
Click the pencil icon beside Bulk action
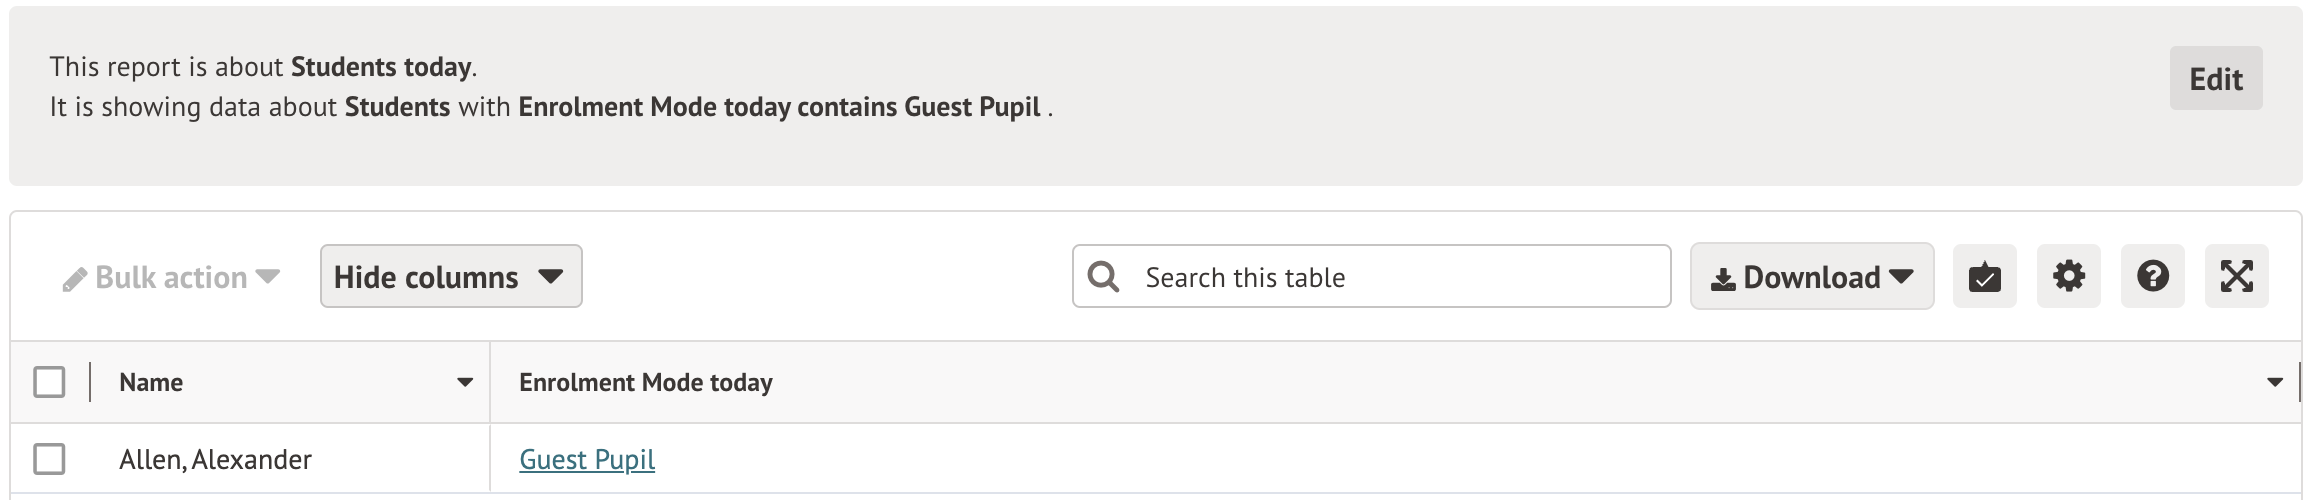(x=75, y=279)
